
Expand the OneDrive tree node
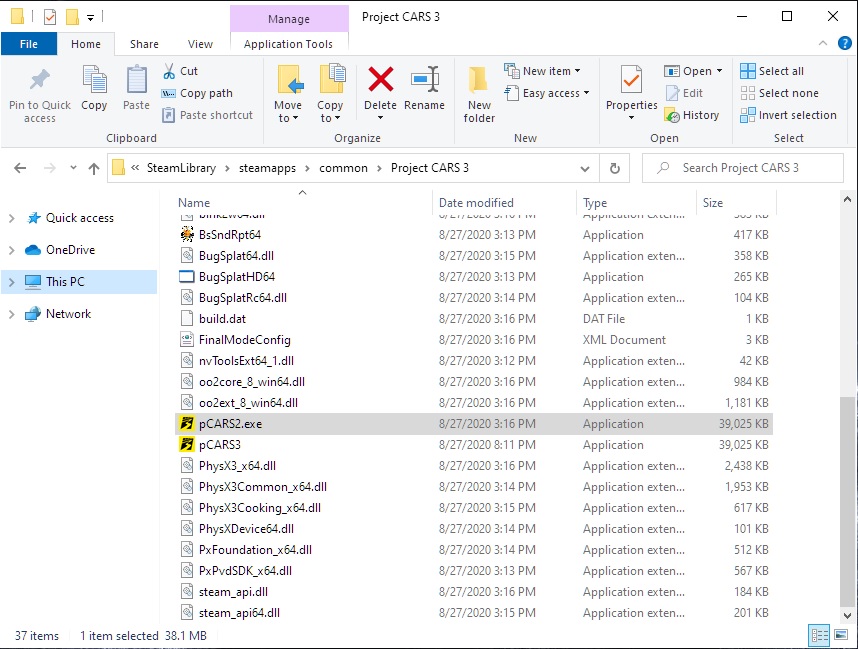11,250
